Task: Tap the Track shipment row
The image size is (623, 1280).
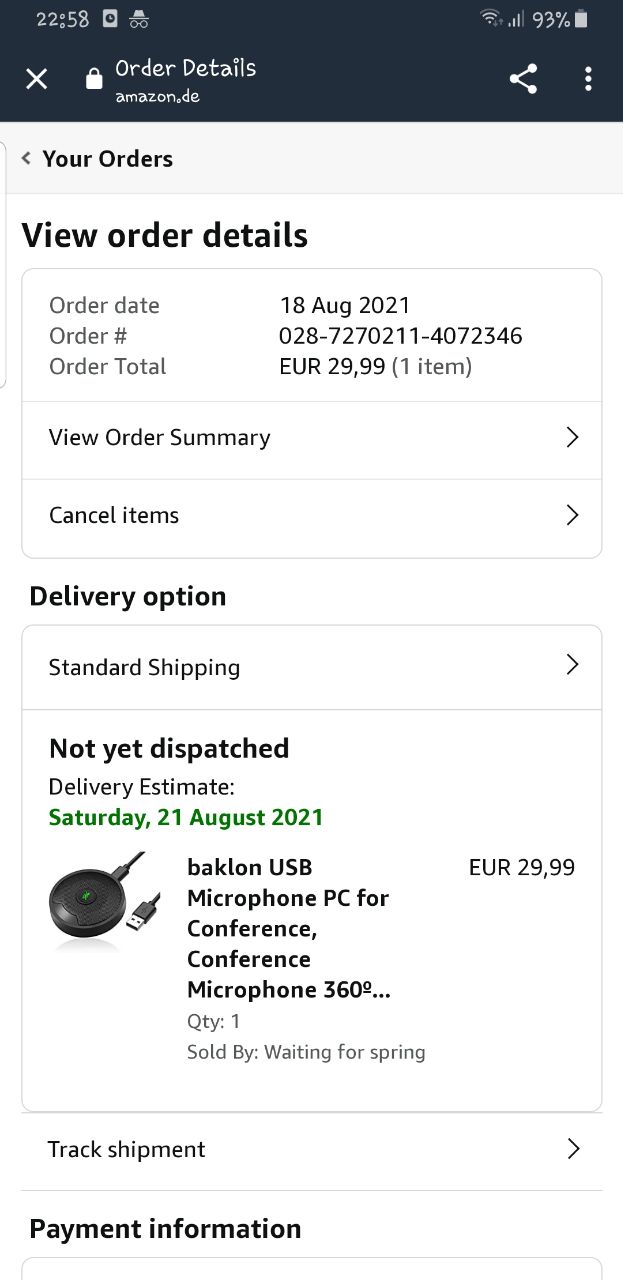Action: click(127, 1150)
